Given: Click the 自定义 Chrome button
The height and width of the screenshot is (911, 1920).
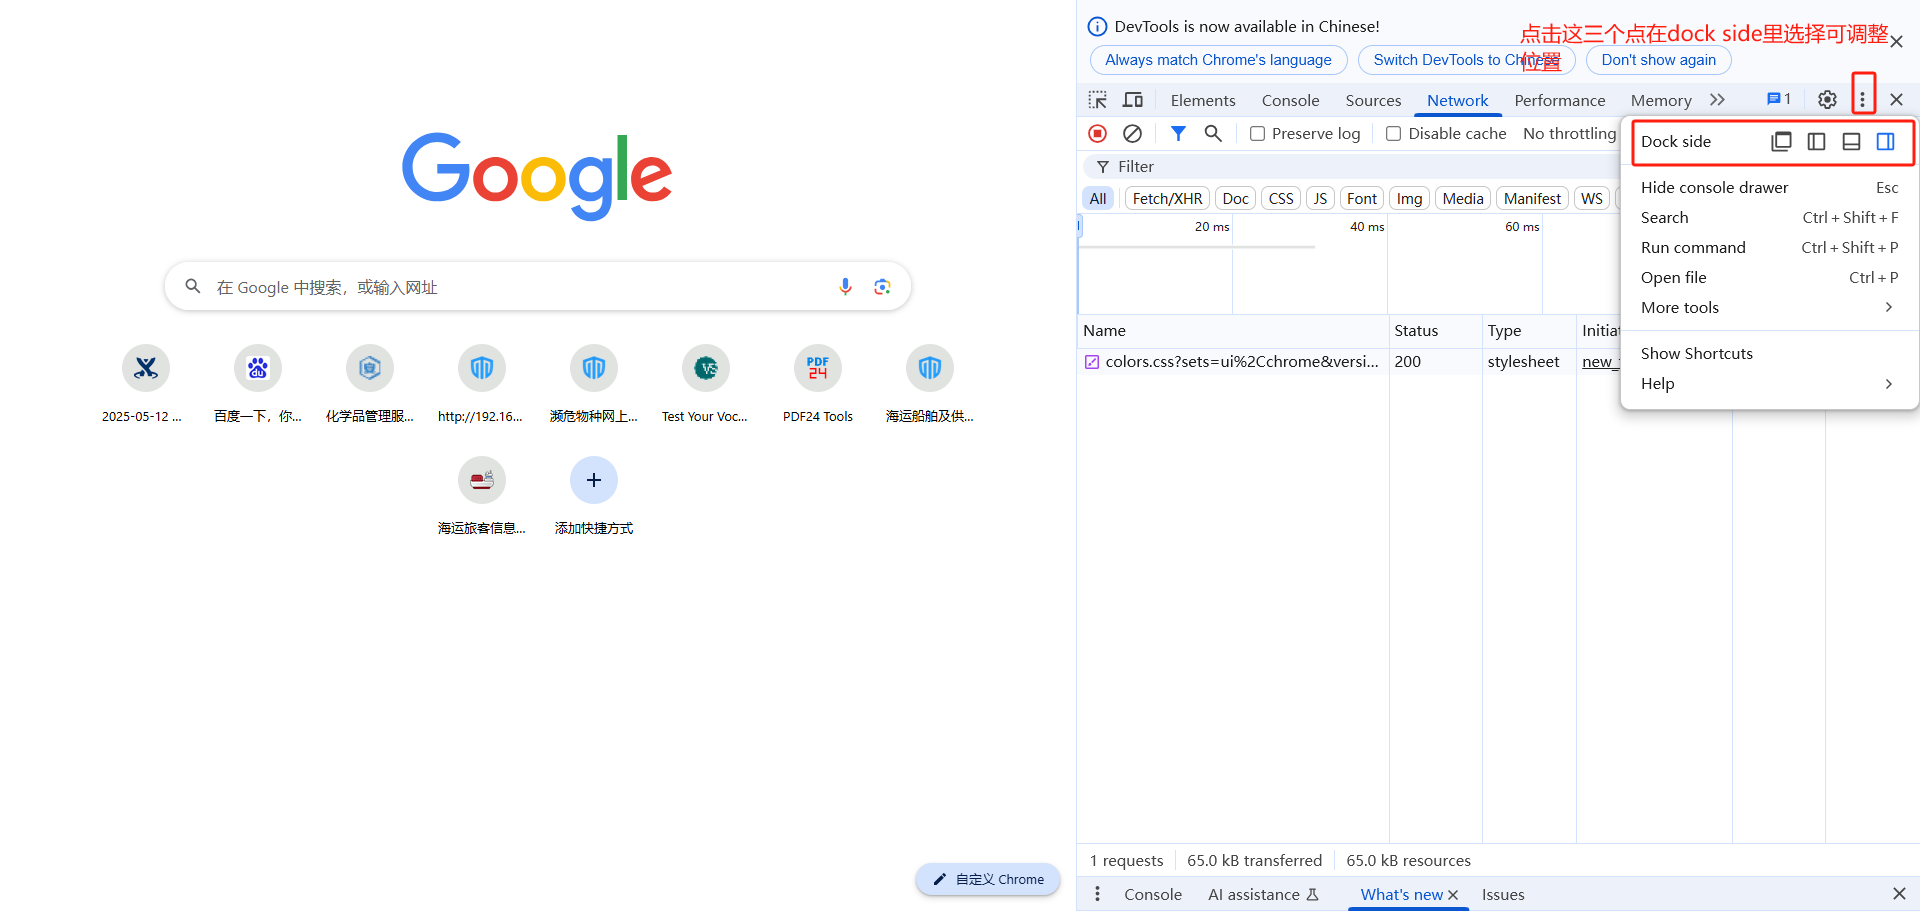Looking at the screenshot, I should tap(987, 879).
